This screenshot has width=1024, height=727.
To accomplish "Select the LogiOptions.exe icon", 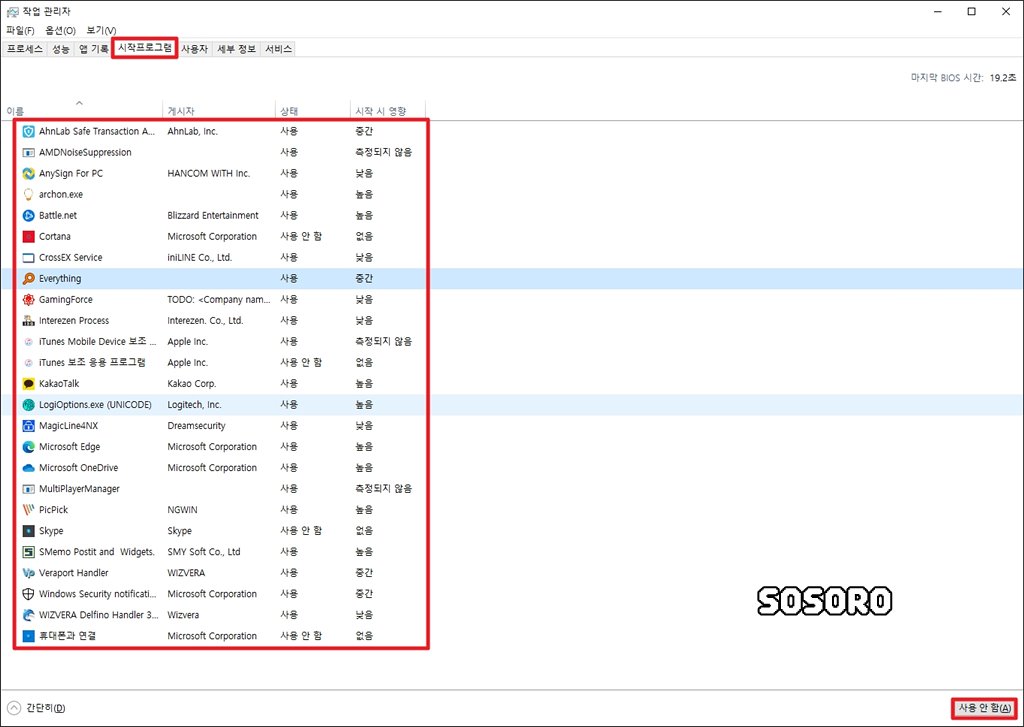I will 28,404.
